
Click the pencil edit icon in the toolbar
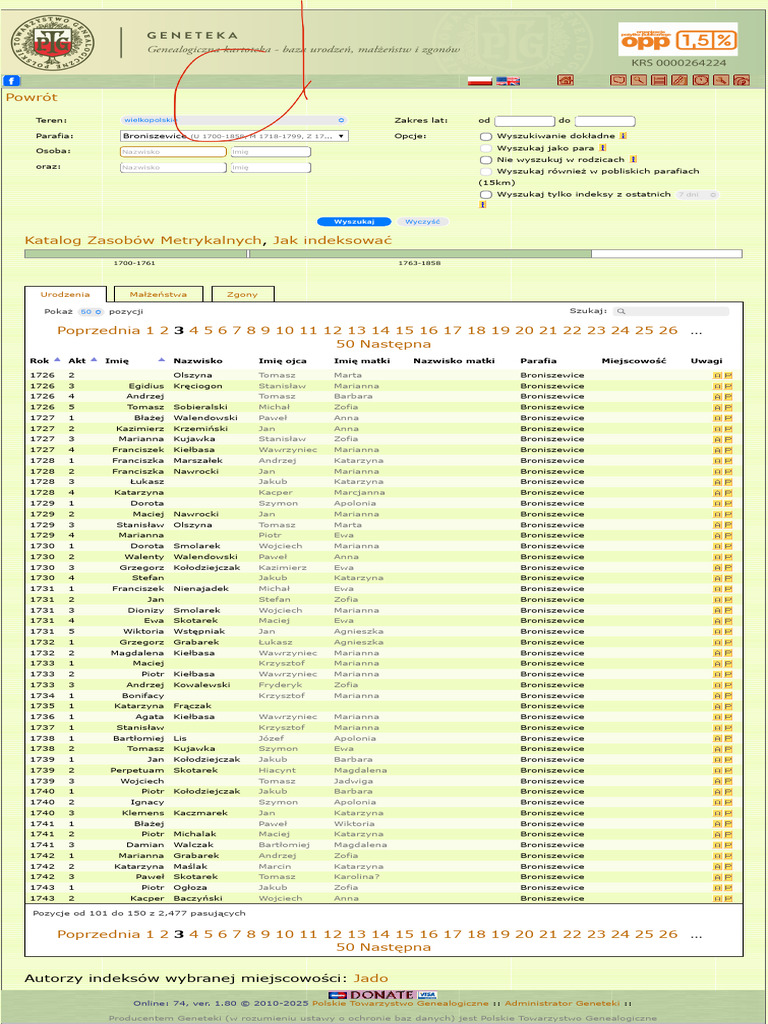(x=679, y=80)
